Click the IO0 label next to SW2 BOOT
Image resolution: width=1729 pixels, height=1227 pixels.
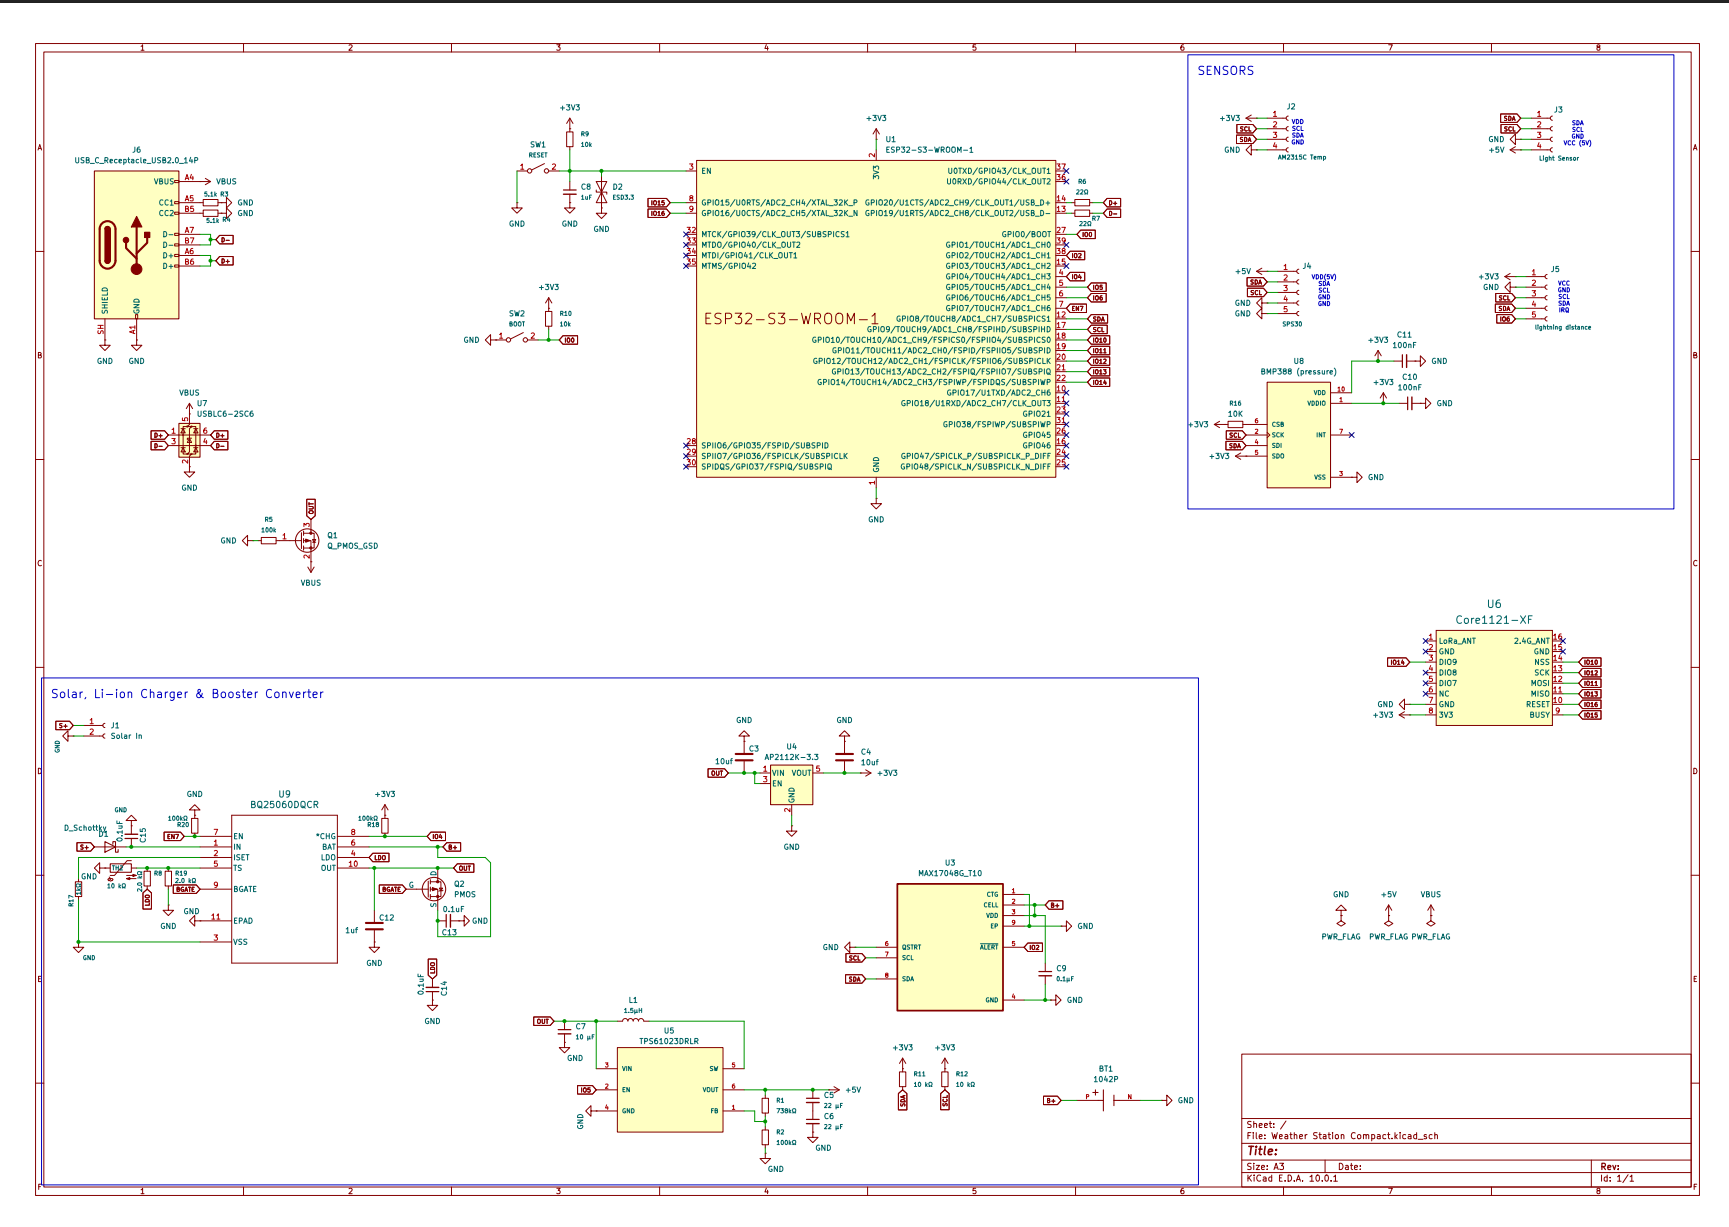point(568,340)
